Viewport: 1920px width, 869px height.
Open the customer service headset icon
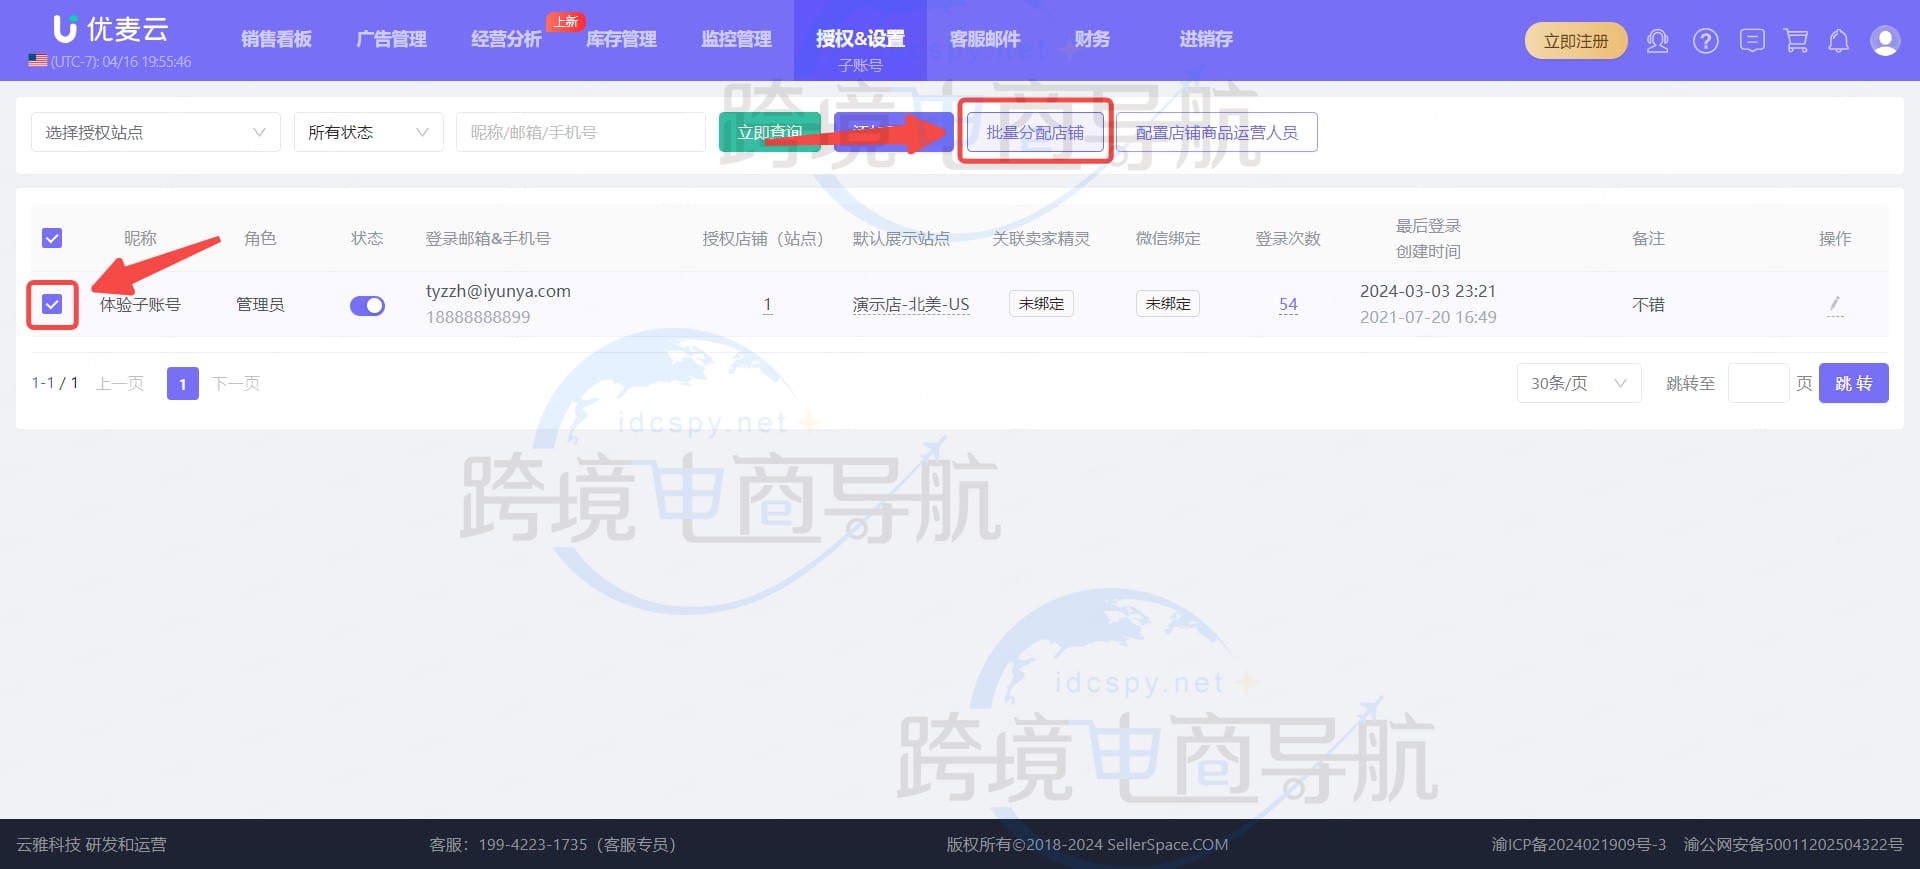point(1657,41)
